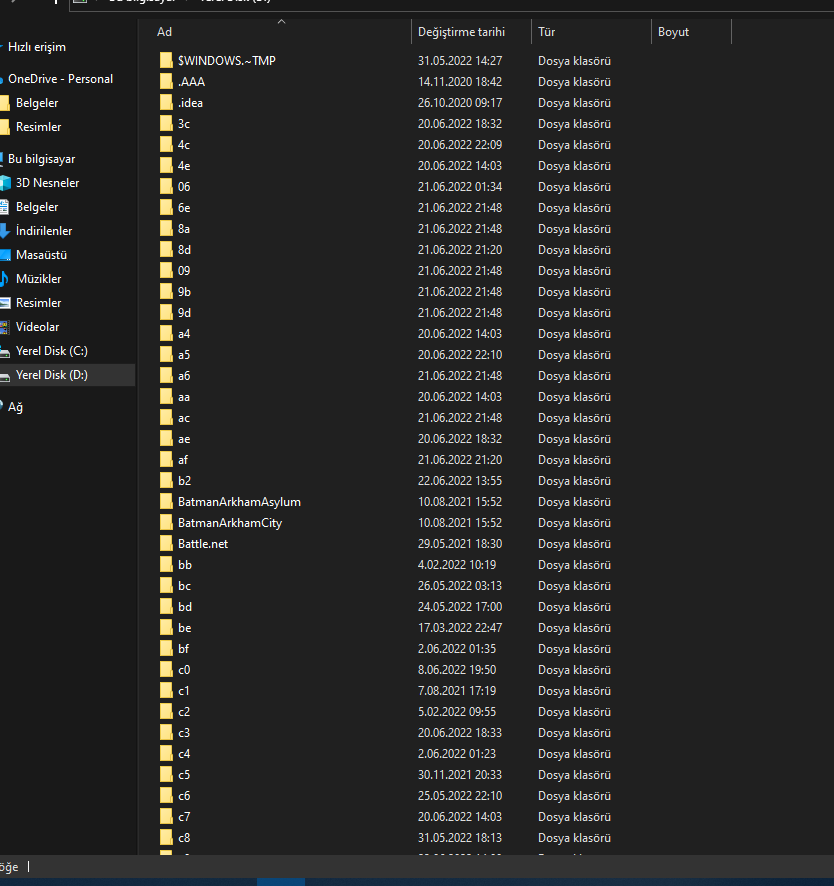Select the folder named be

[x=184, y=628]
